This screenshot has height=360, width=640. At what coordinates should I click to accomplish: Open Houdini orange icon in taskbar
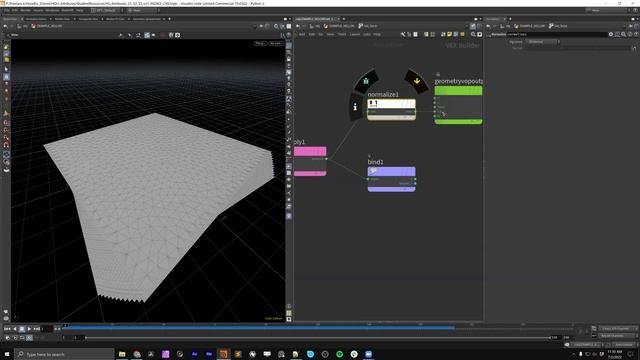223,354
